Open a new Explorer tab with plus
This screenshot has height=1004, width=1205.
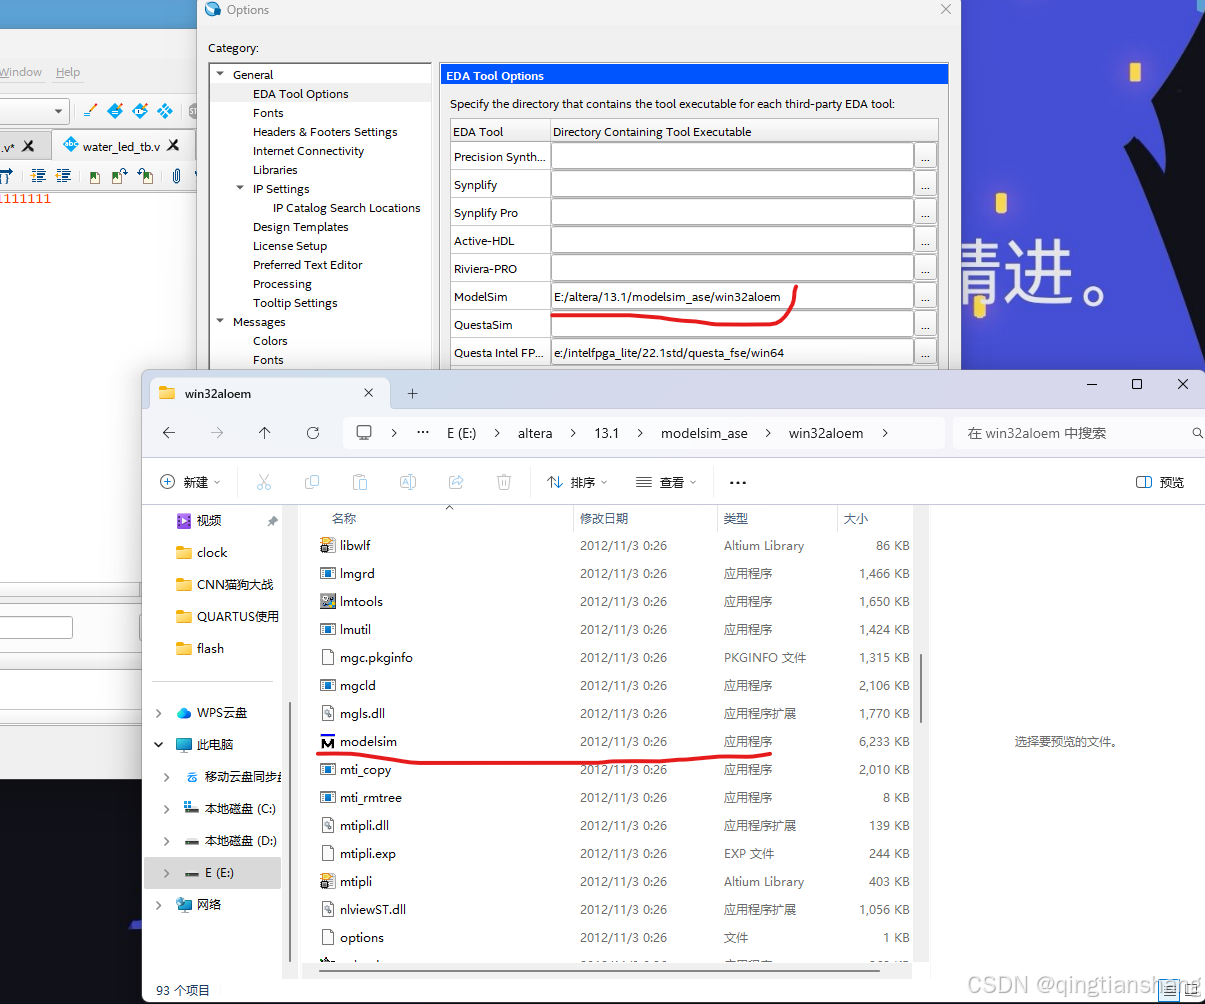[x=412, y=393]
